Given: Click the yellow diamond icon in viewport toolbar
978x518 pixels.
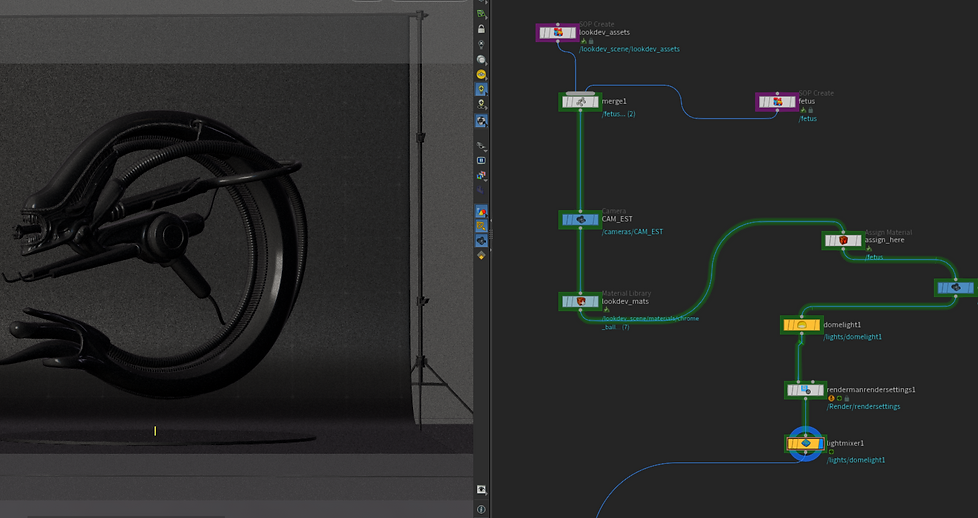Looking at the screenshot, I should point(481,255).
